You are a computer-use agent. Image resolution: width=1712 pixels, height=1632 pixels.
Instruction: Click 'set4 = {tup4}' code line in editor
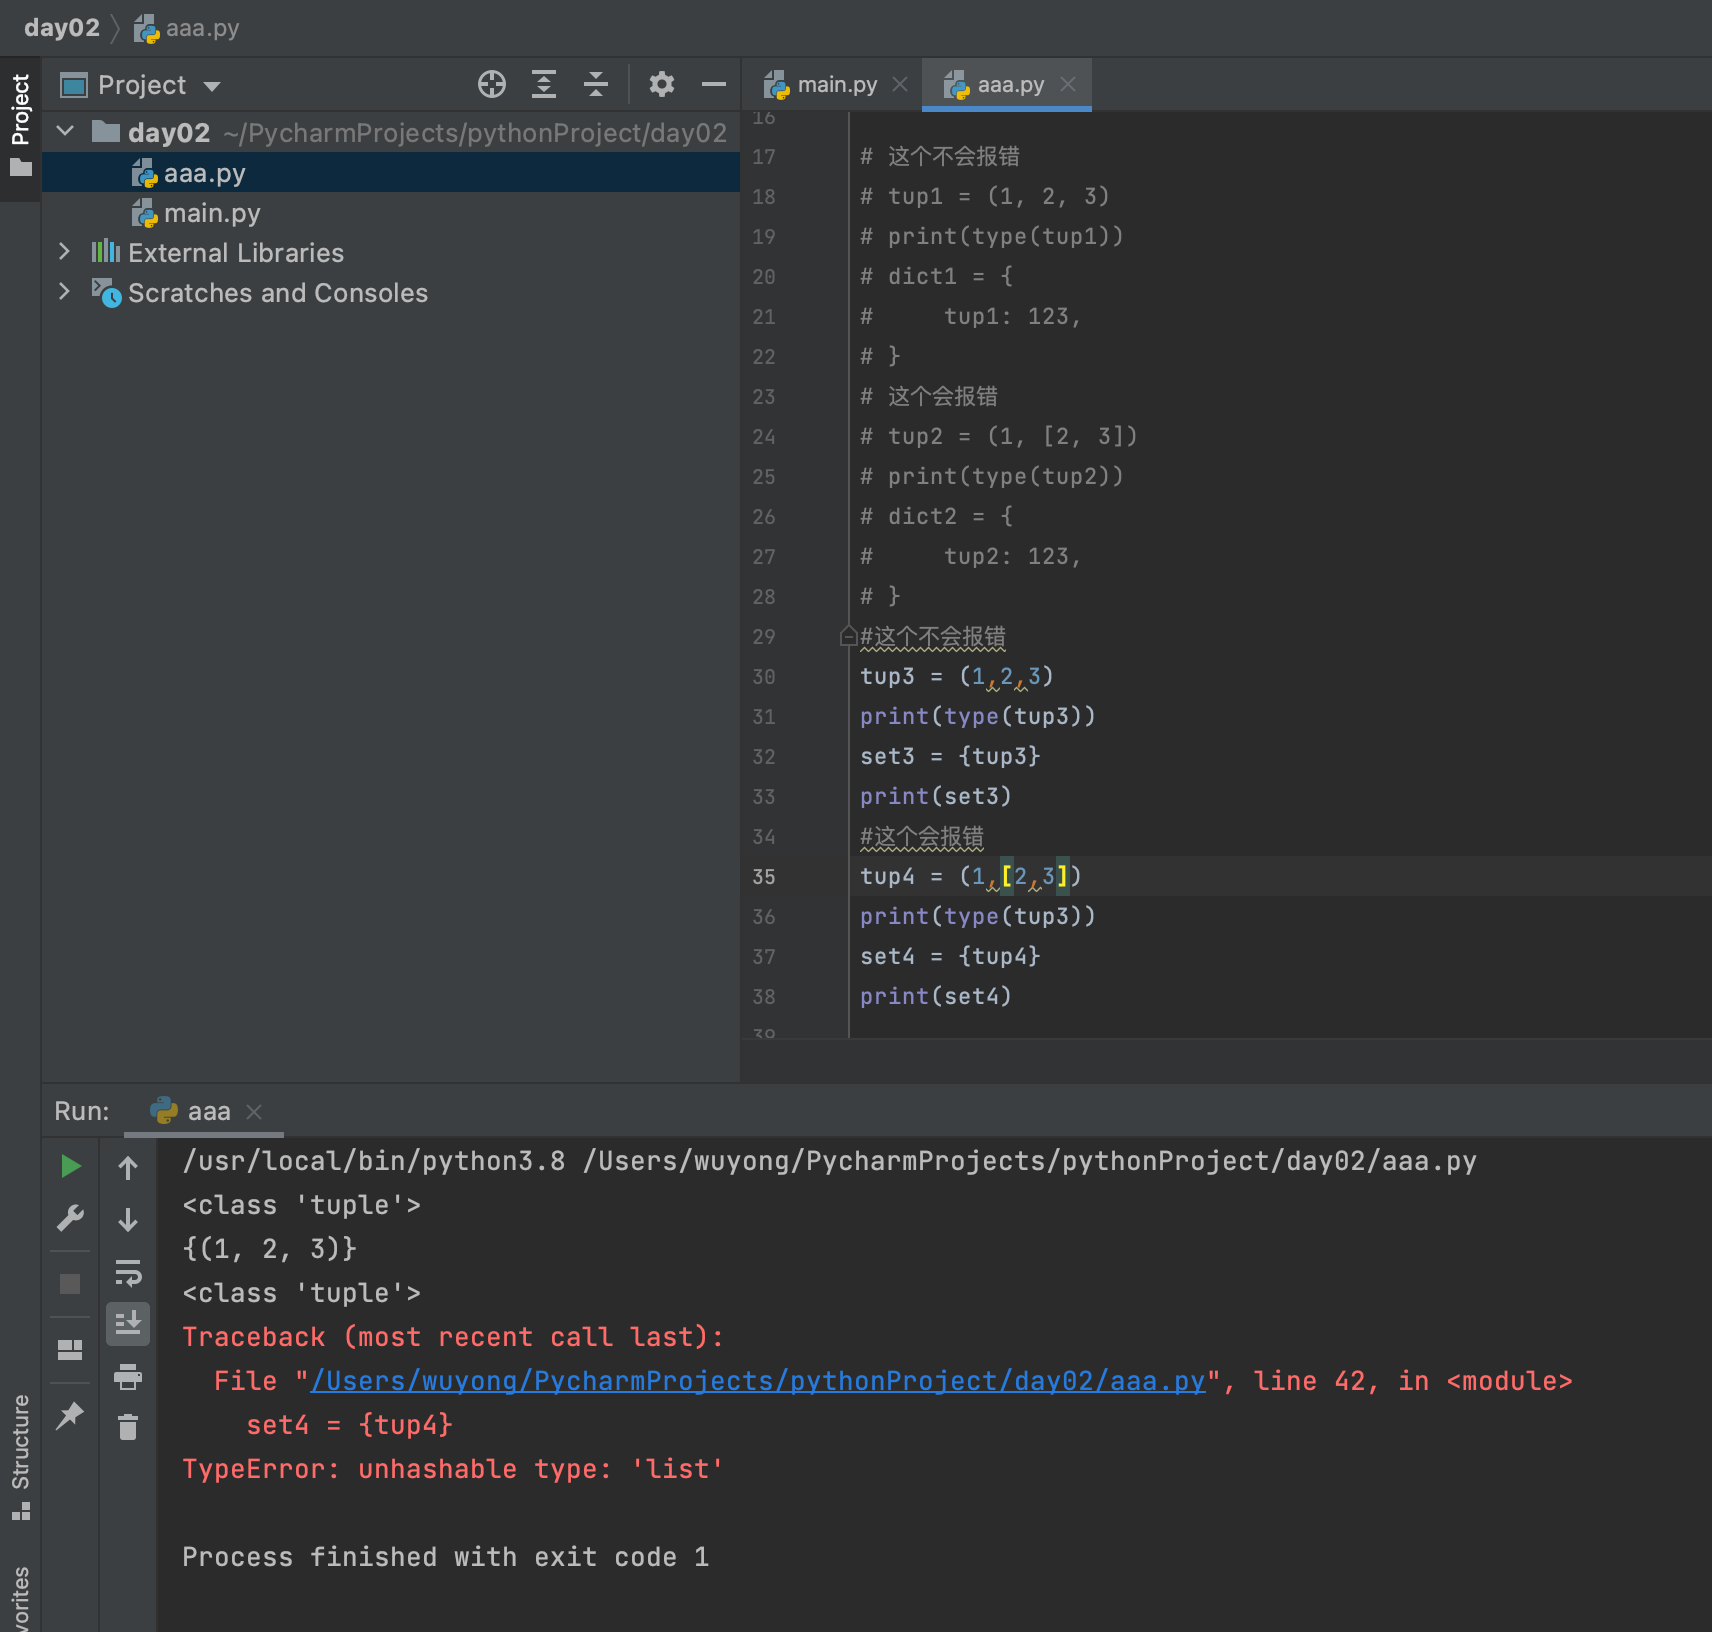(x=950, y=957)
